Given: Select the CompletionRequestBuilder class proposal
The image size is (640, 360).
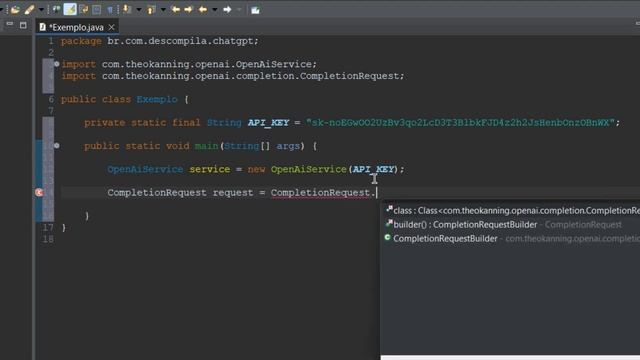Looking at the screenshot, I should click(512, 238).
